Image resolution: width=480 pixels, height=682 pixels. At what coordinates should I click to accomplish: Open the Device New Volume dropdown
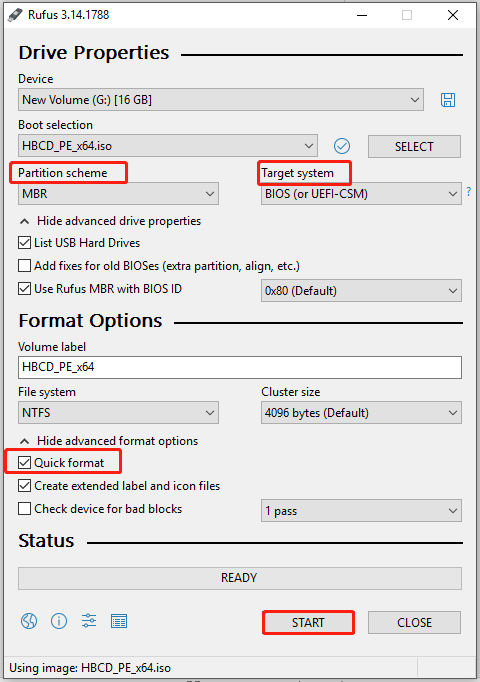(221, 100)
